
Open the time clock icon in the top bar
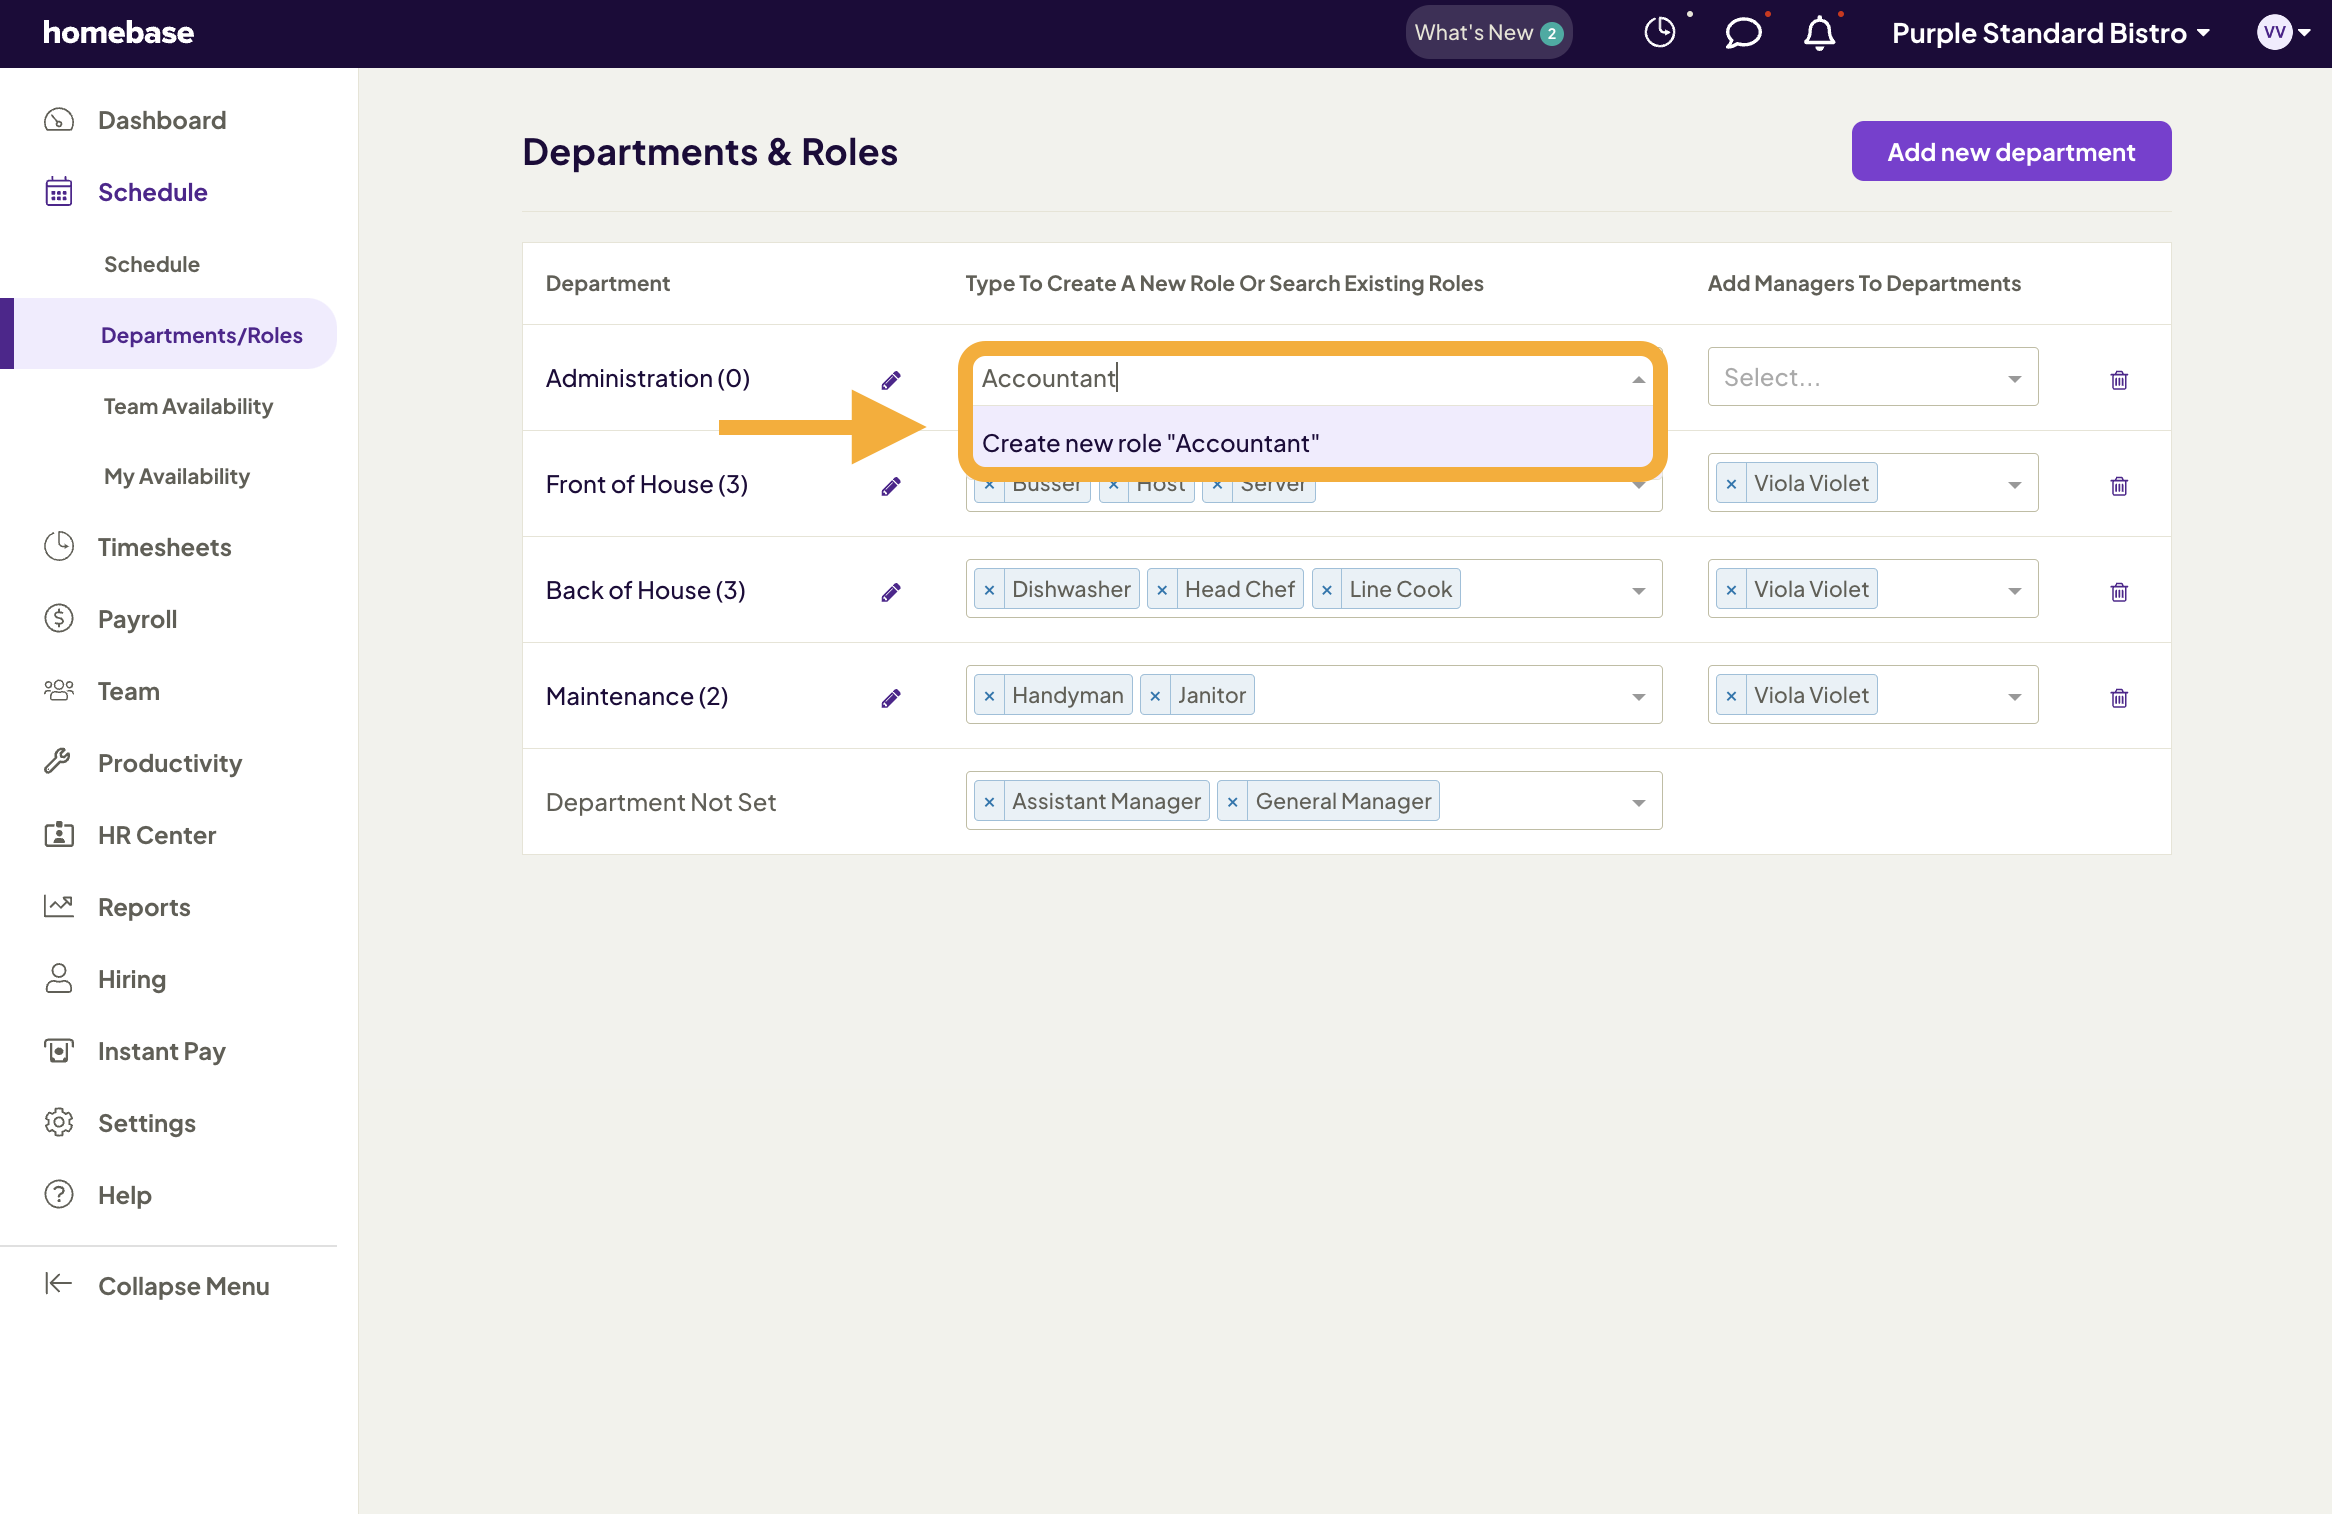point(1660,32)
